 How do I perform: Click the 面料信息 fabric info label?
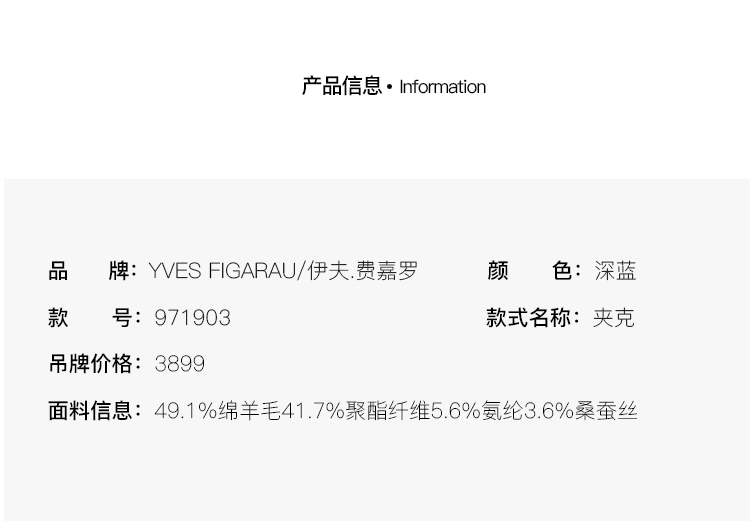pyautogui.click(x=93, y=411)
